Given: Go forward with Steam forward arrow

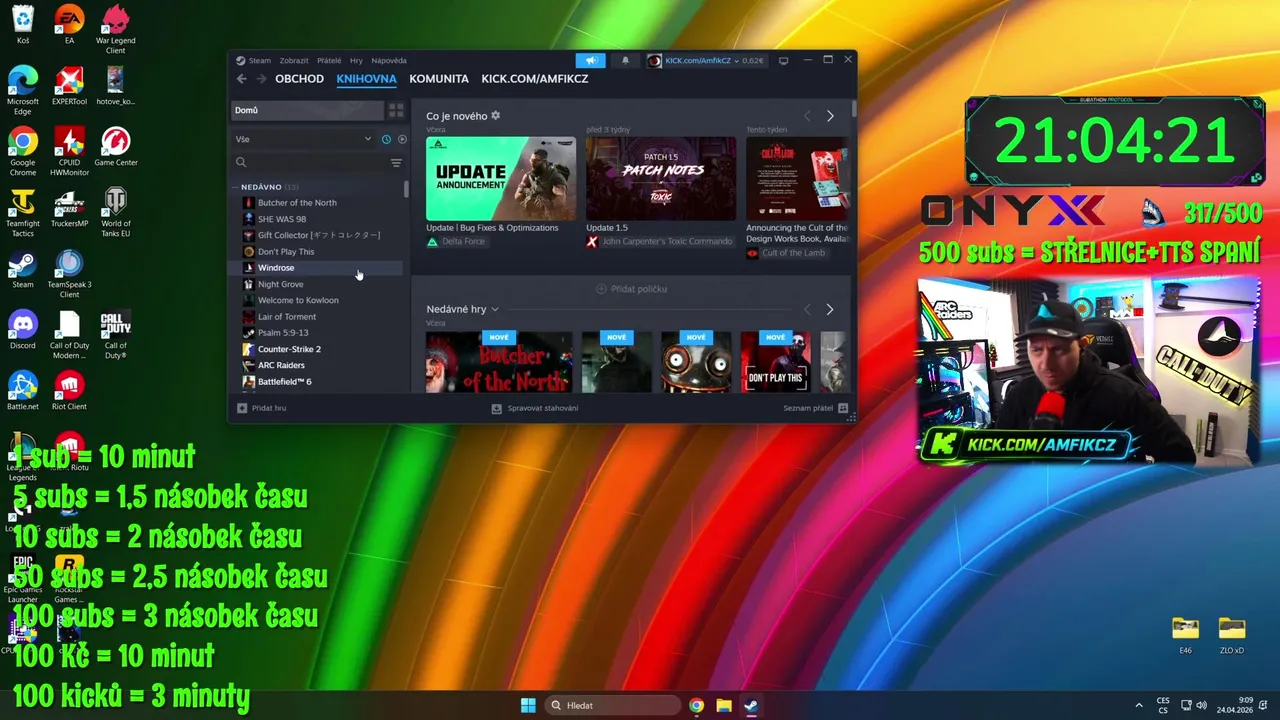Looking at the screenshot, I should [x=261, y=79].
